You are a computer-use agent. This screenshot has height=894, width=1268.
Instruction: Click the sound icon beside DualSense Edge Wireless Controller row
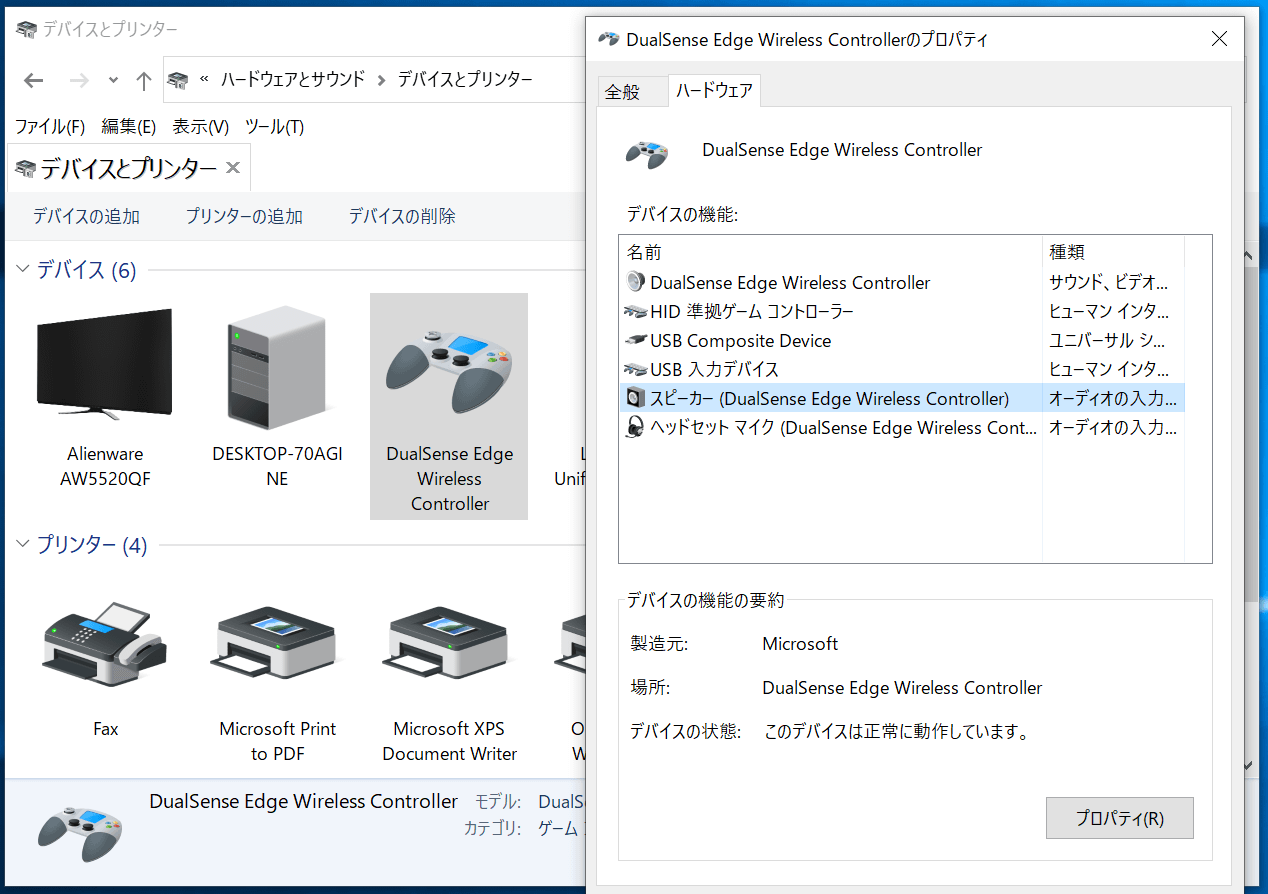pyautogui.click(x=636, y=283)
